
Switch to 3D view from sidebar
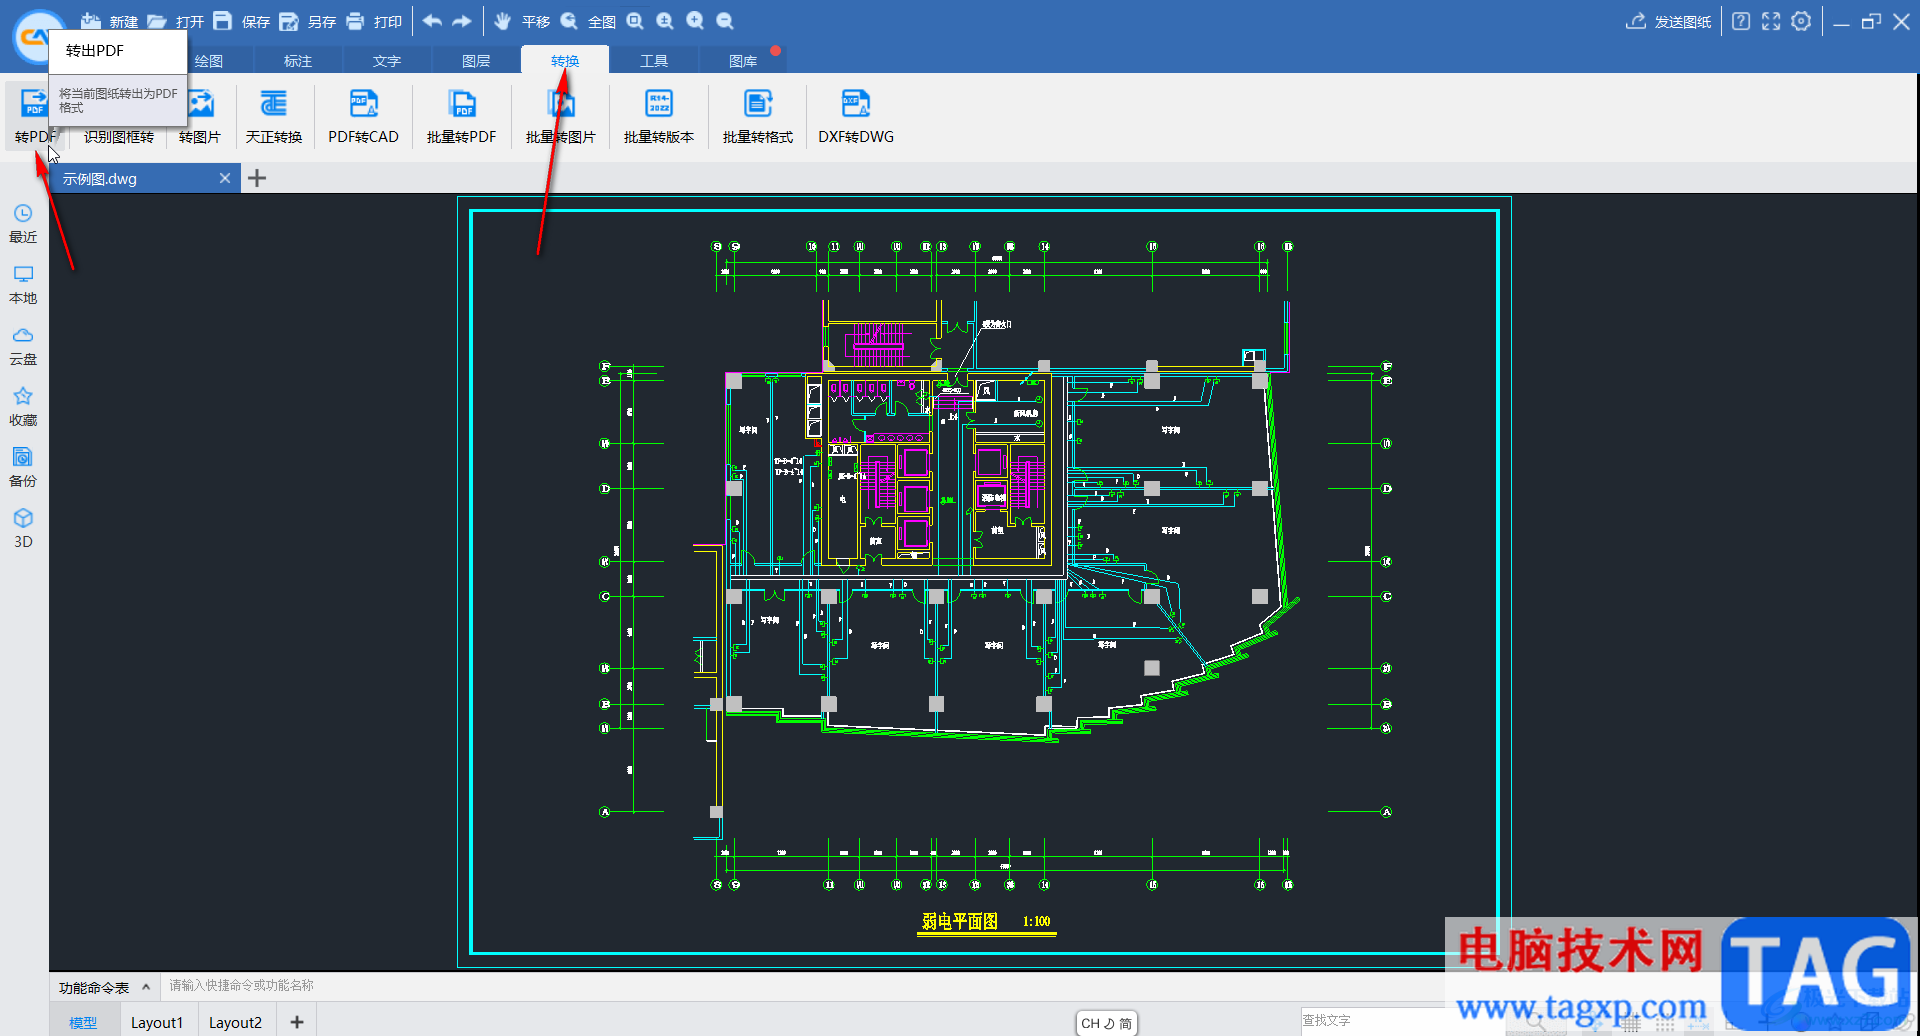(x=23, y=528)
